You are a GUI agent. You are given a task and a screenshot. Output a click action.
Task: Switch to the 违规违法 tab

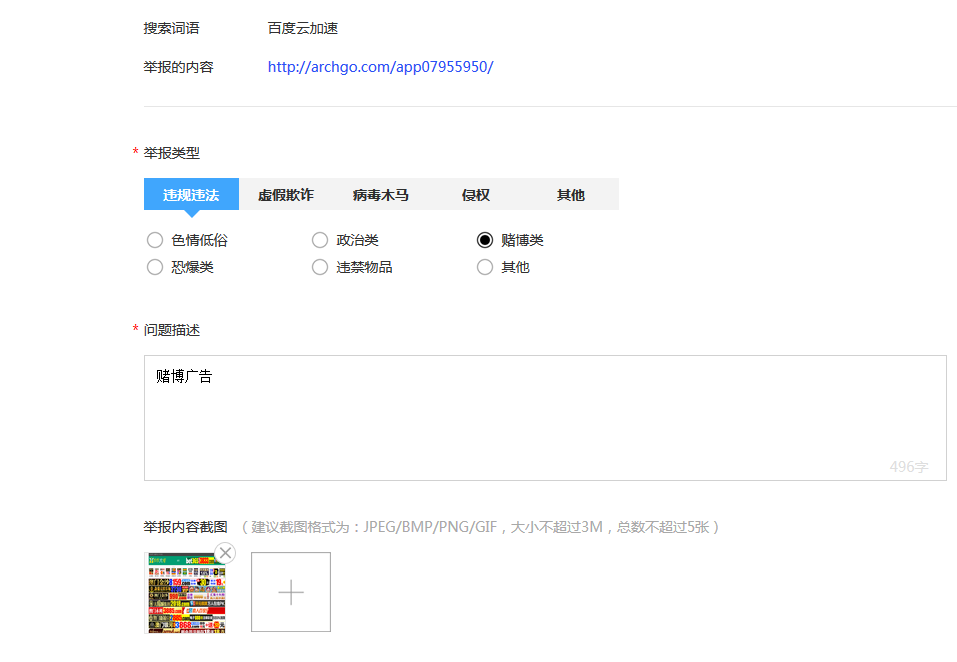click(x=191, y=195)
